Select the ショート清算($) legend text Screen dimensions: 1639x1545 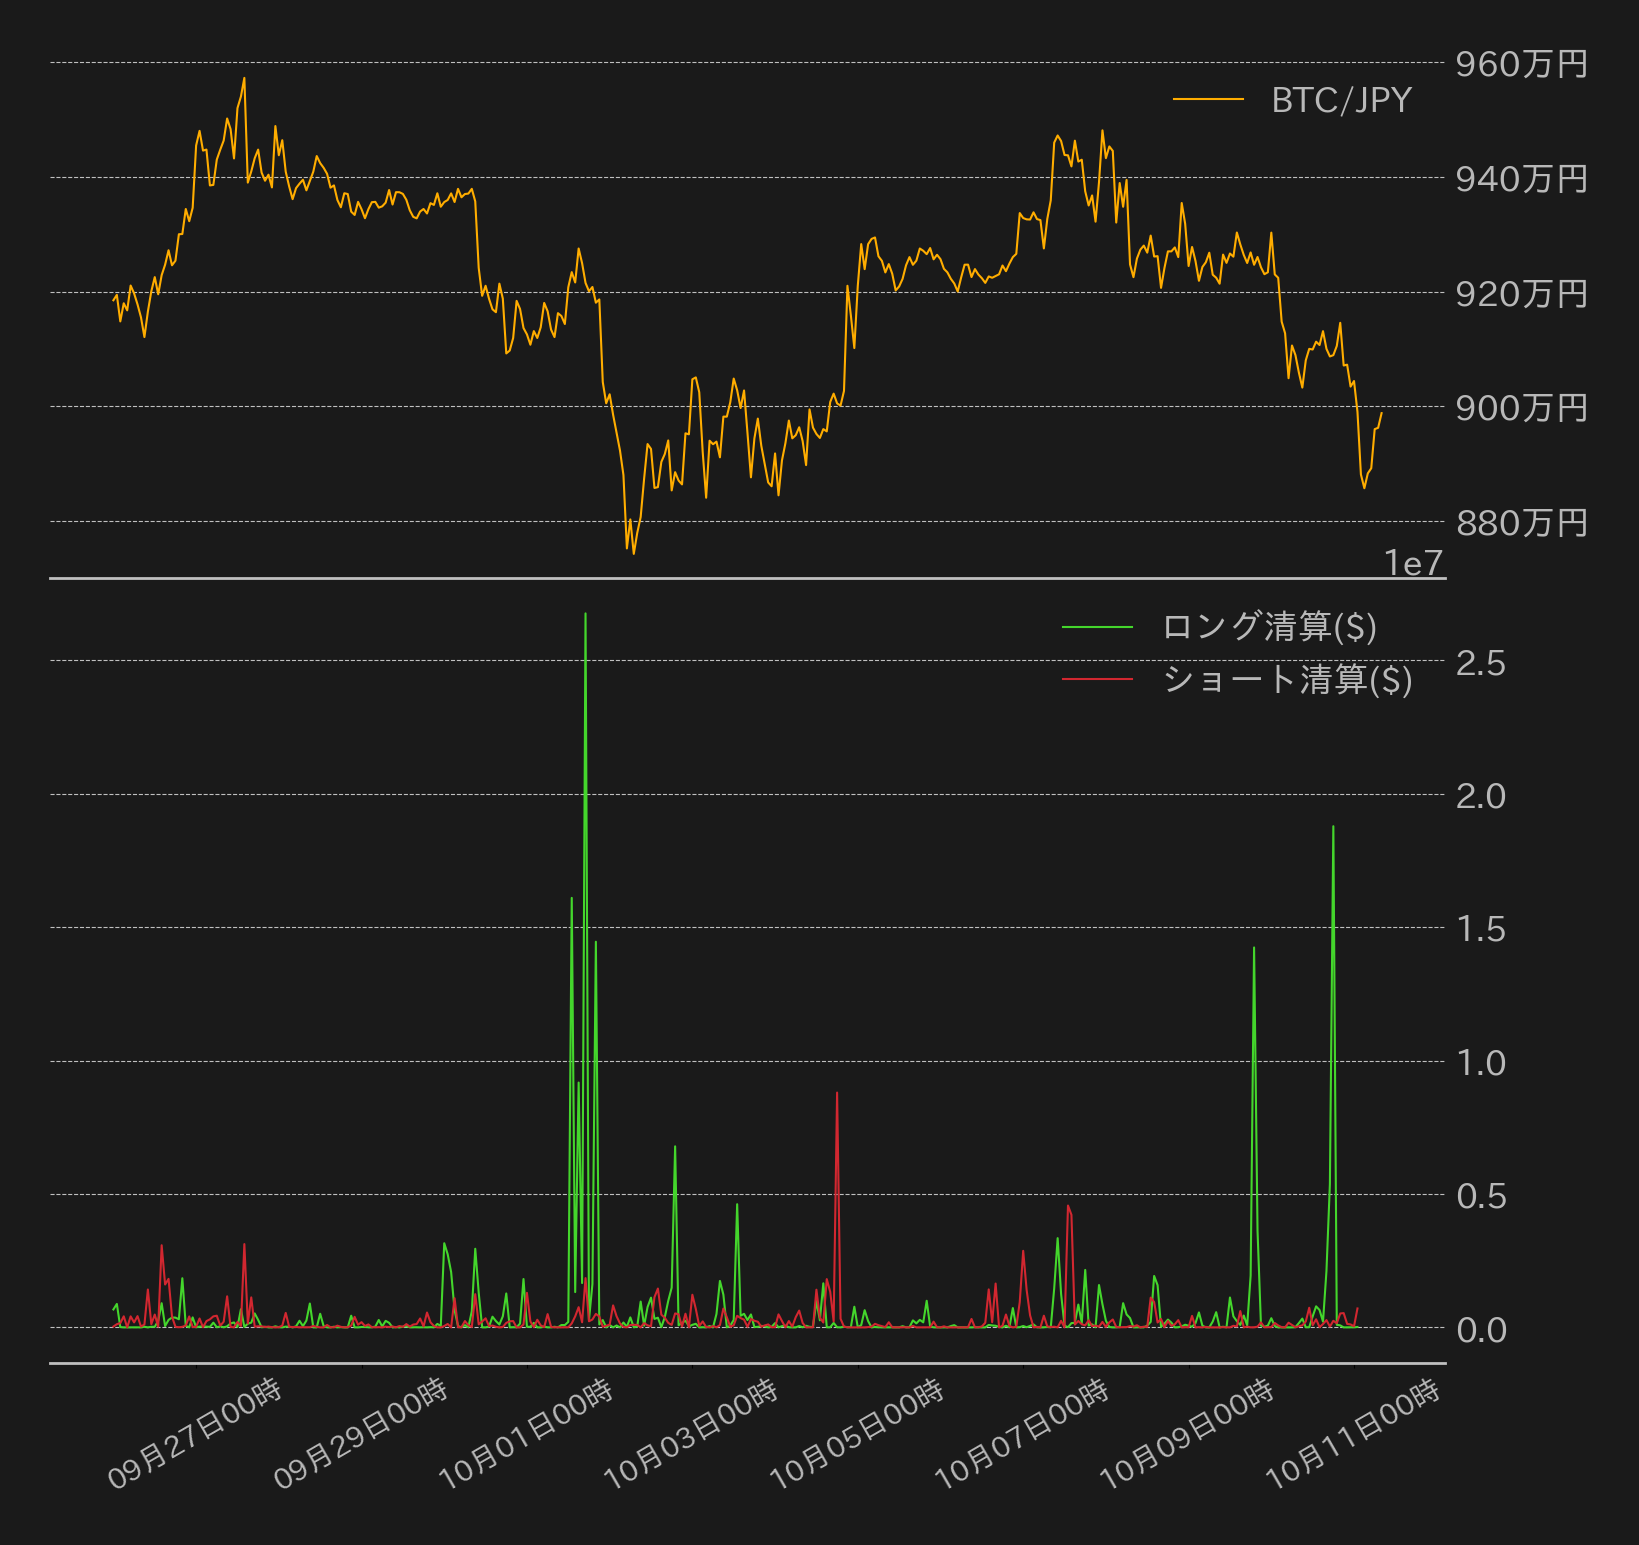(x=1287, y=680)
